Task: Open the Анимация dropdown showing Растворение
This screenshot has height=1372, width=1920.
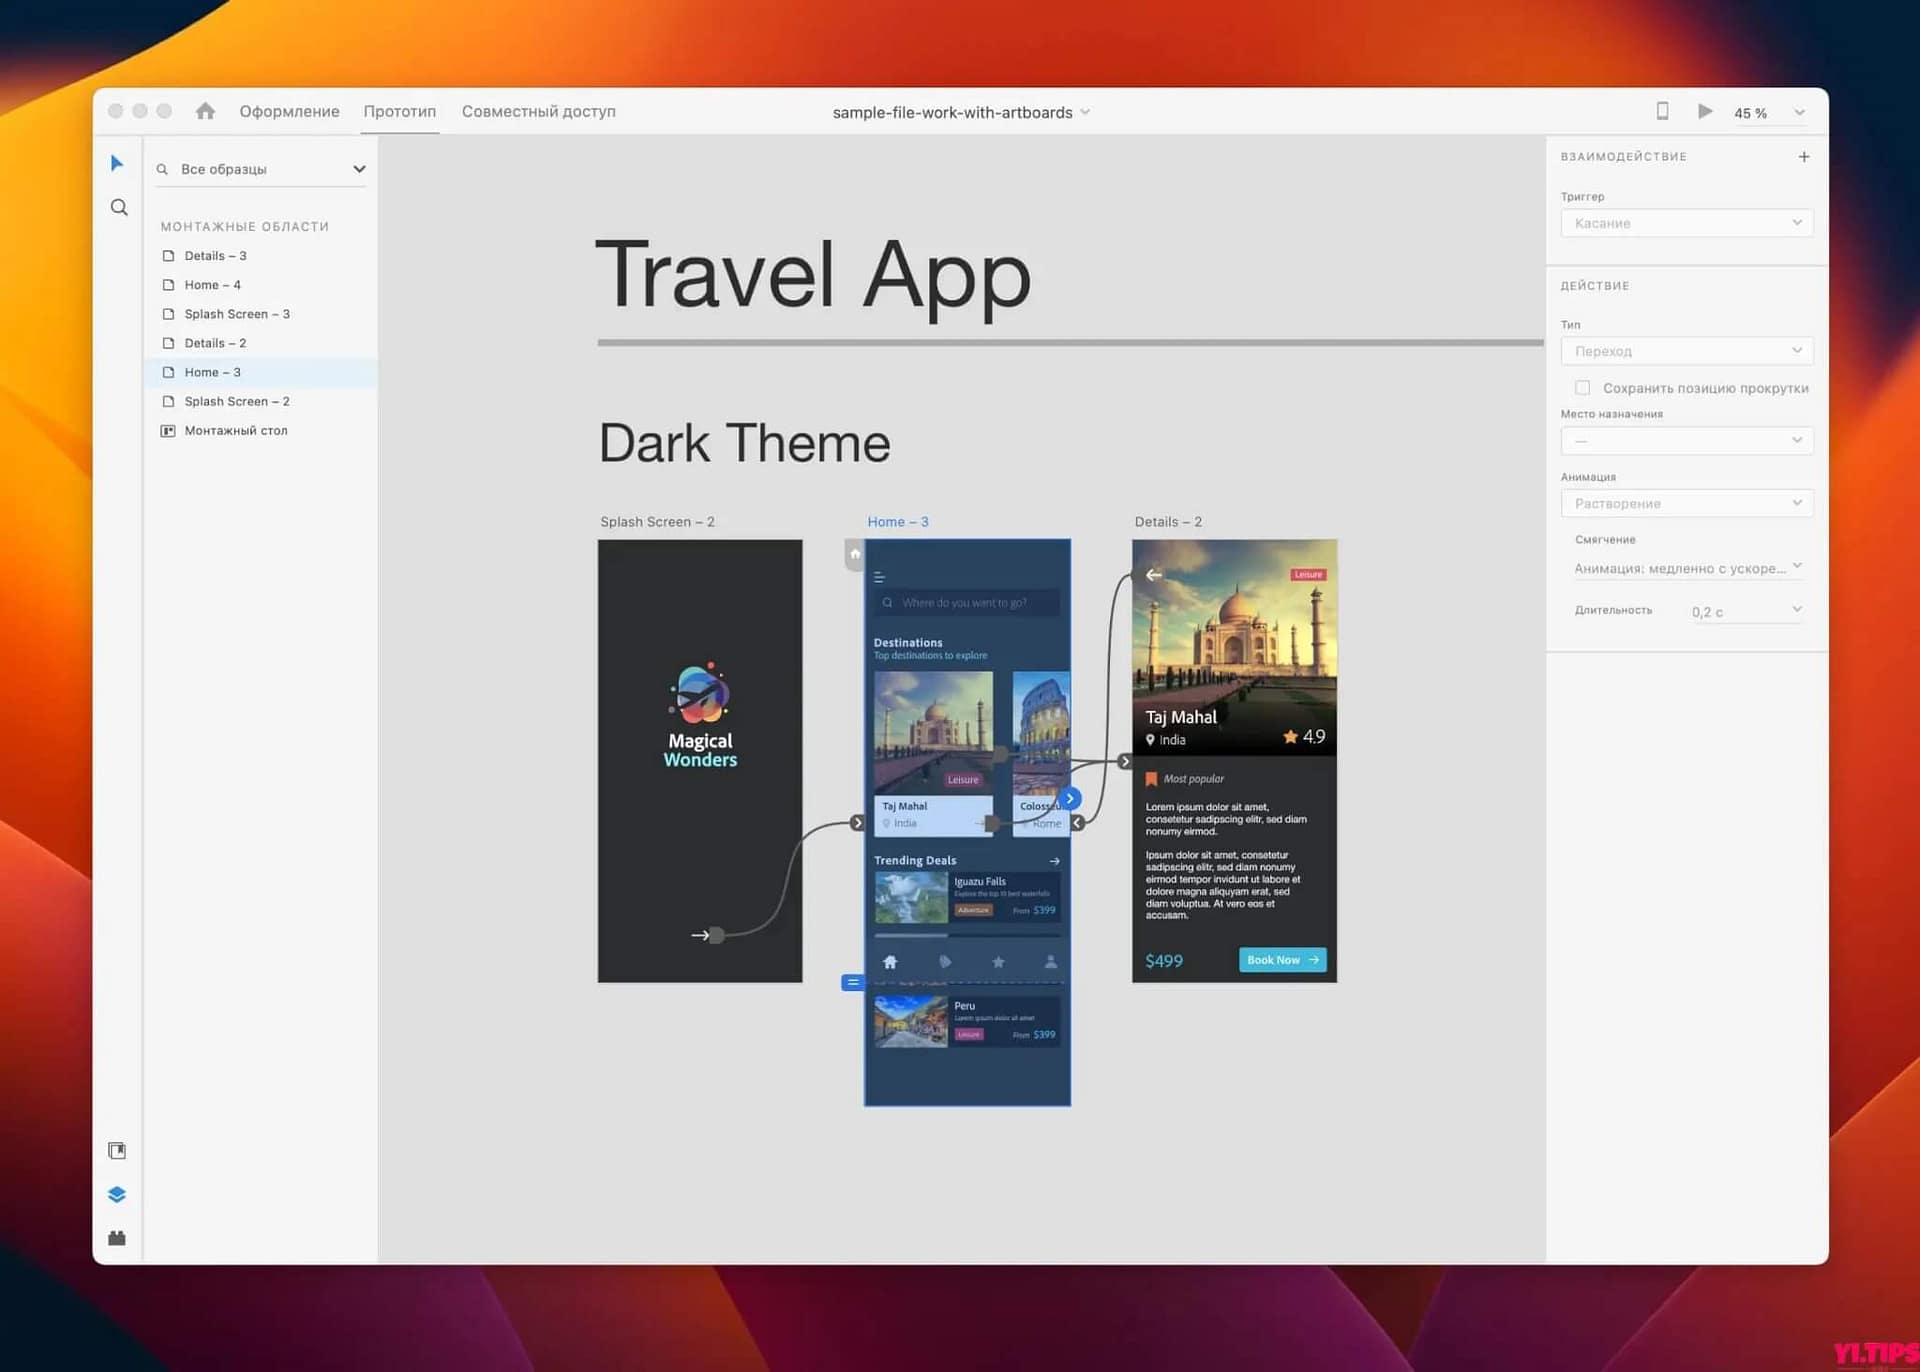Action: click(1686, 503)
